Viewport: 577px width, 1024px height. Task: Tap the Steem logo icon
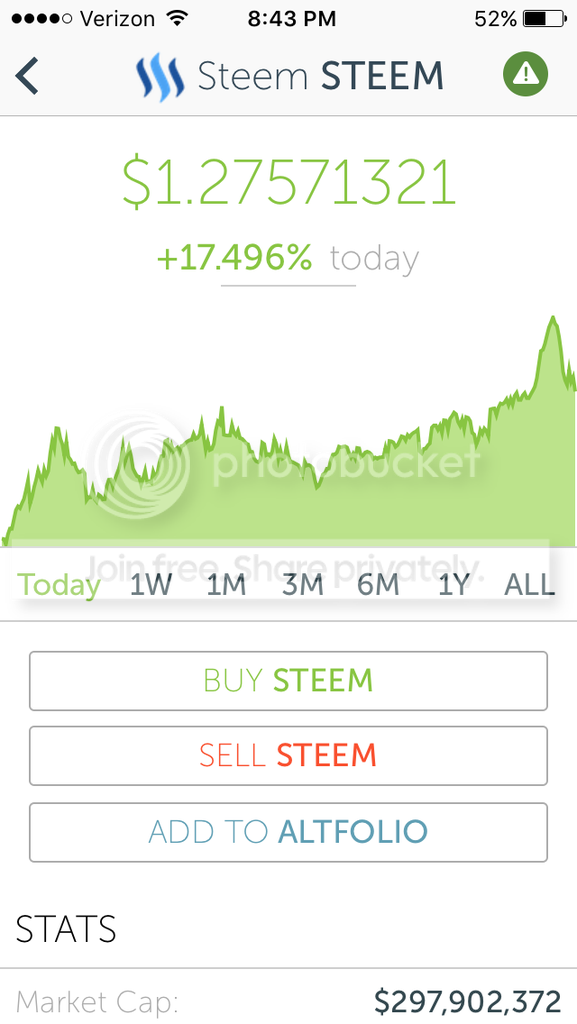[160, 76]
